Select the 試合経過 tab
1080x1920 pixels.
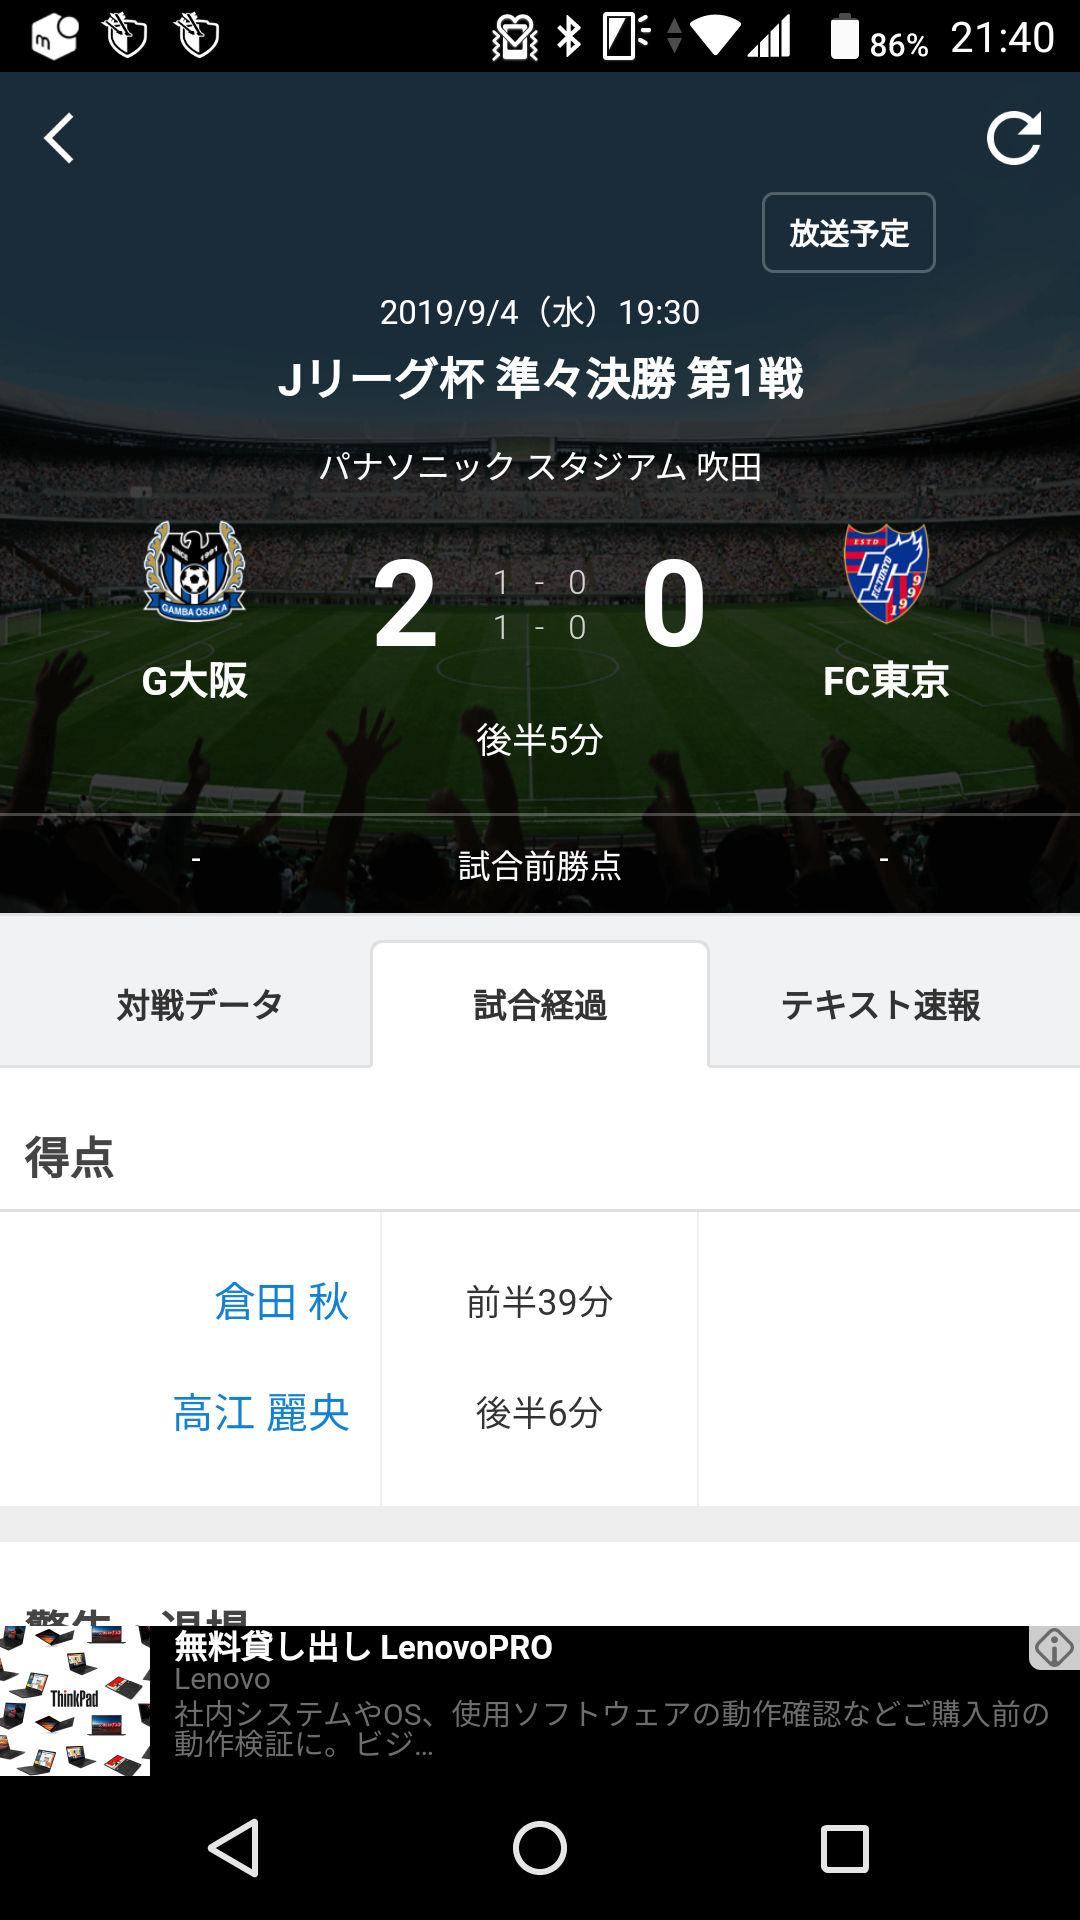[x=540, y=1005]
